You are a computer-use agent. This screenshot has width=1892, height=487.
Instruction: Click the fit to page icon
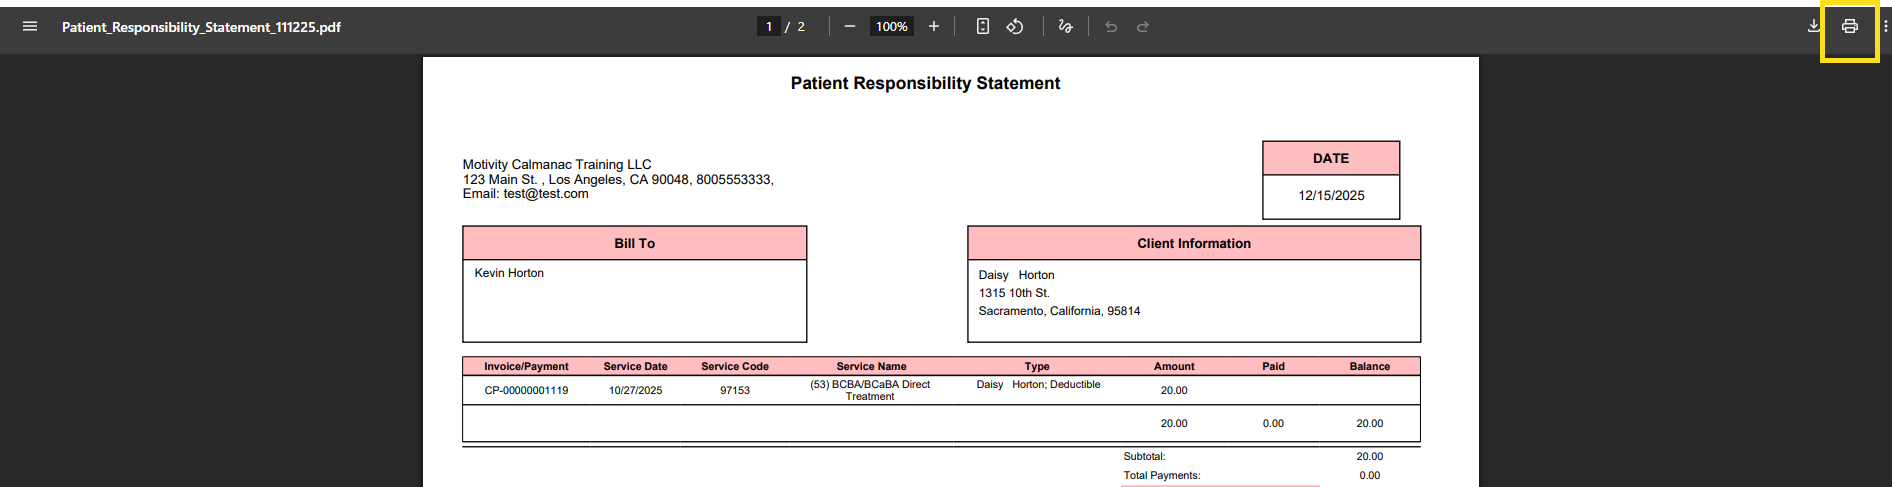coord(983,27)
